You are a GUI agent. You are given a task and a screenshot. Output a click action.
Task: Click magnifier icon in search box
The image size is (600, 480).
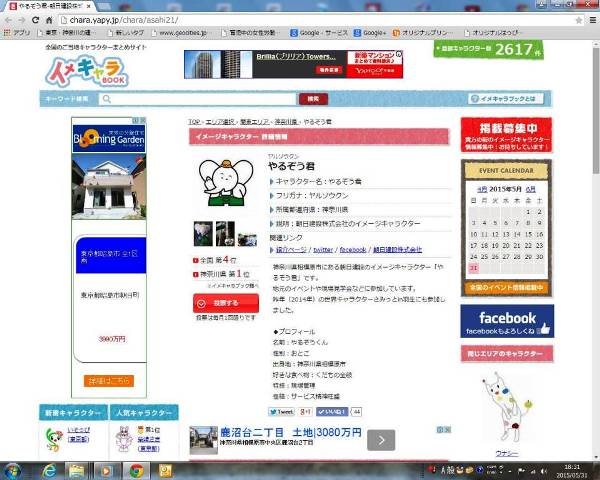(107, 99)
